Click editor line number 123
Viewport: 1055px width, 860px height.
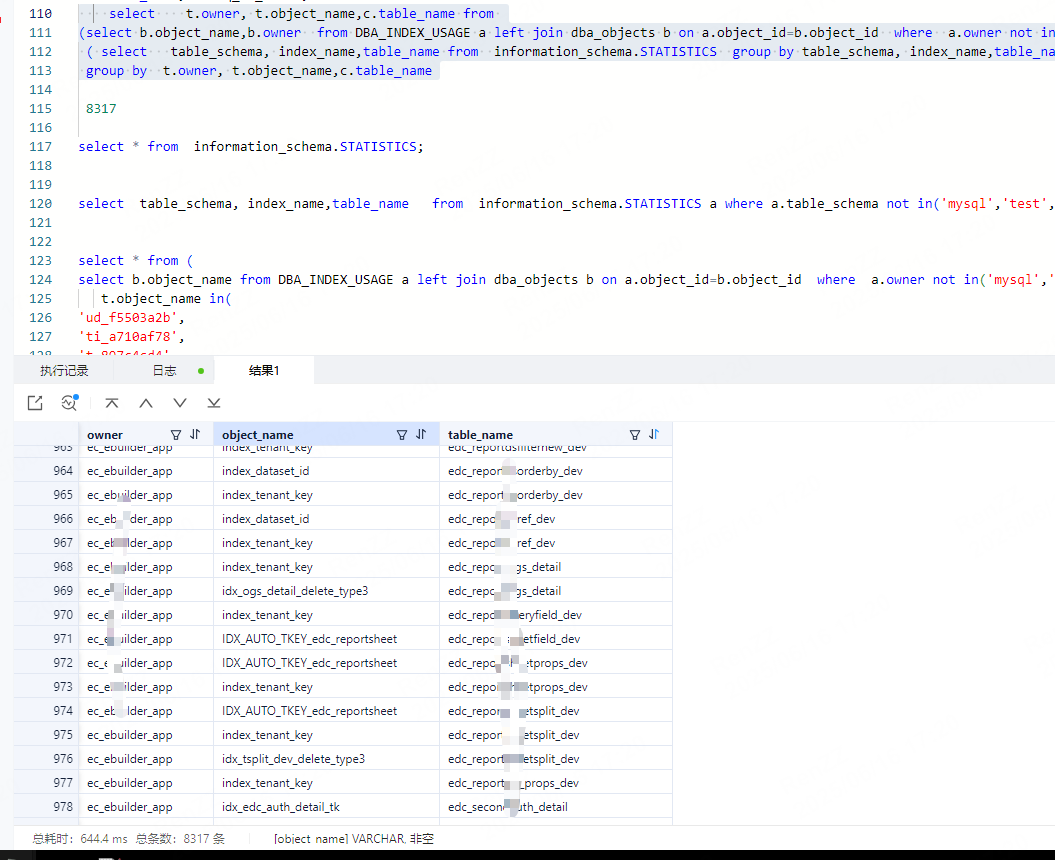[x=40, y=260]
